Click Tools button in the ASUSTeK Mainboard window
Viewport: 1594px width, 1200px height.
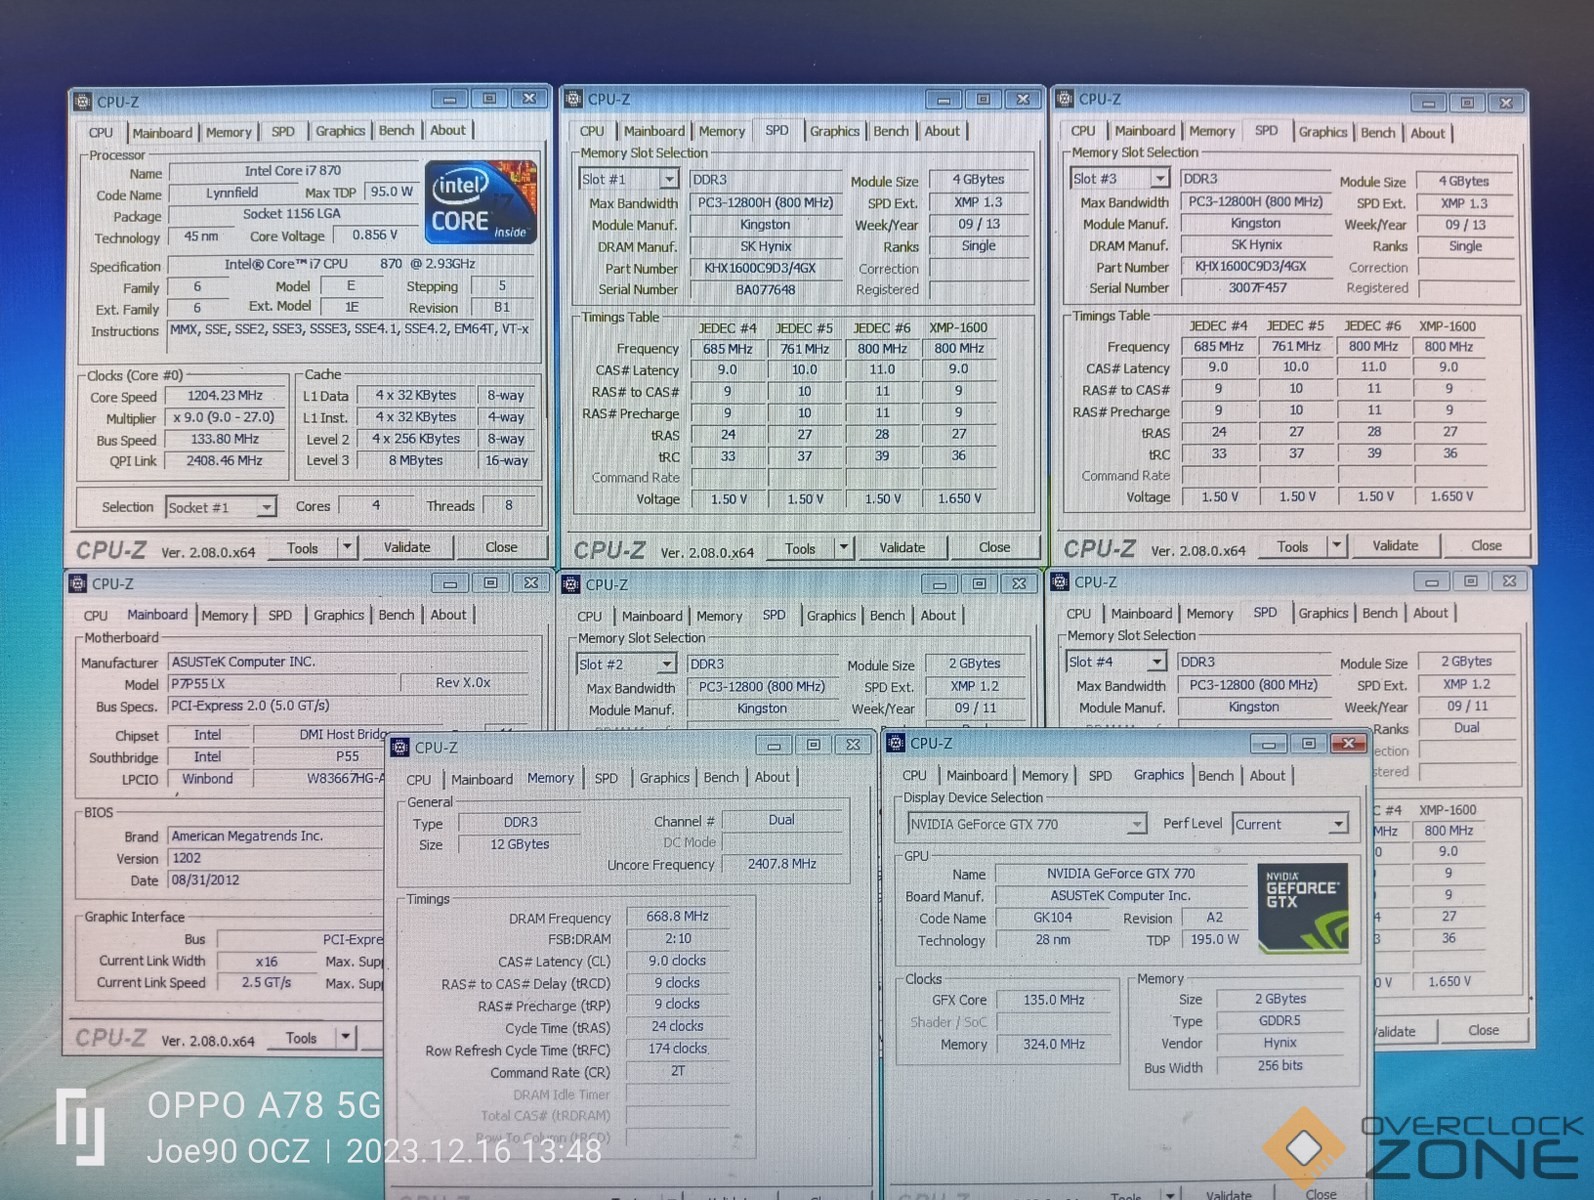pos(301,1038)
